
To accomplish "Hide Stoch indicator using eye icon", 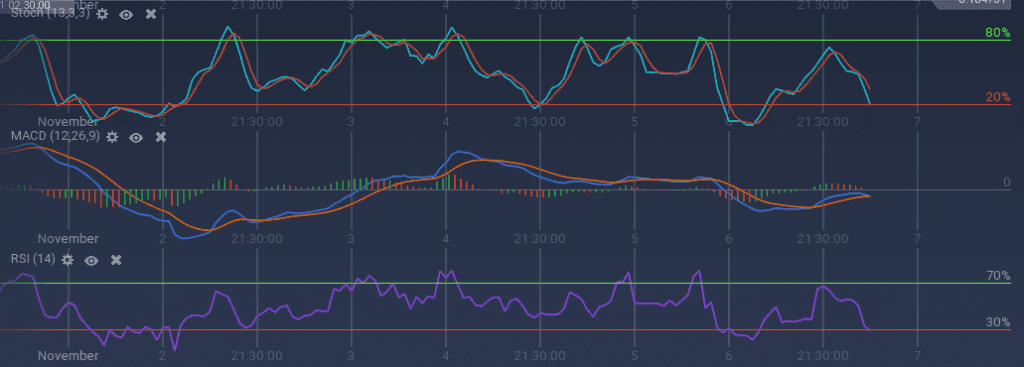I will pos(126,14).
